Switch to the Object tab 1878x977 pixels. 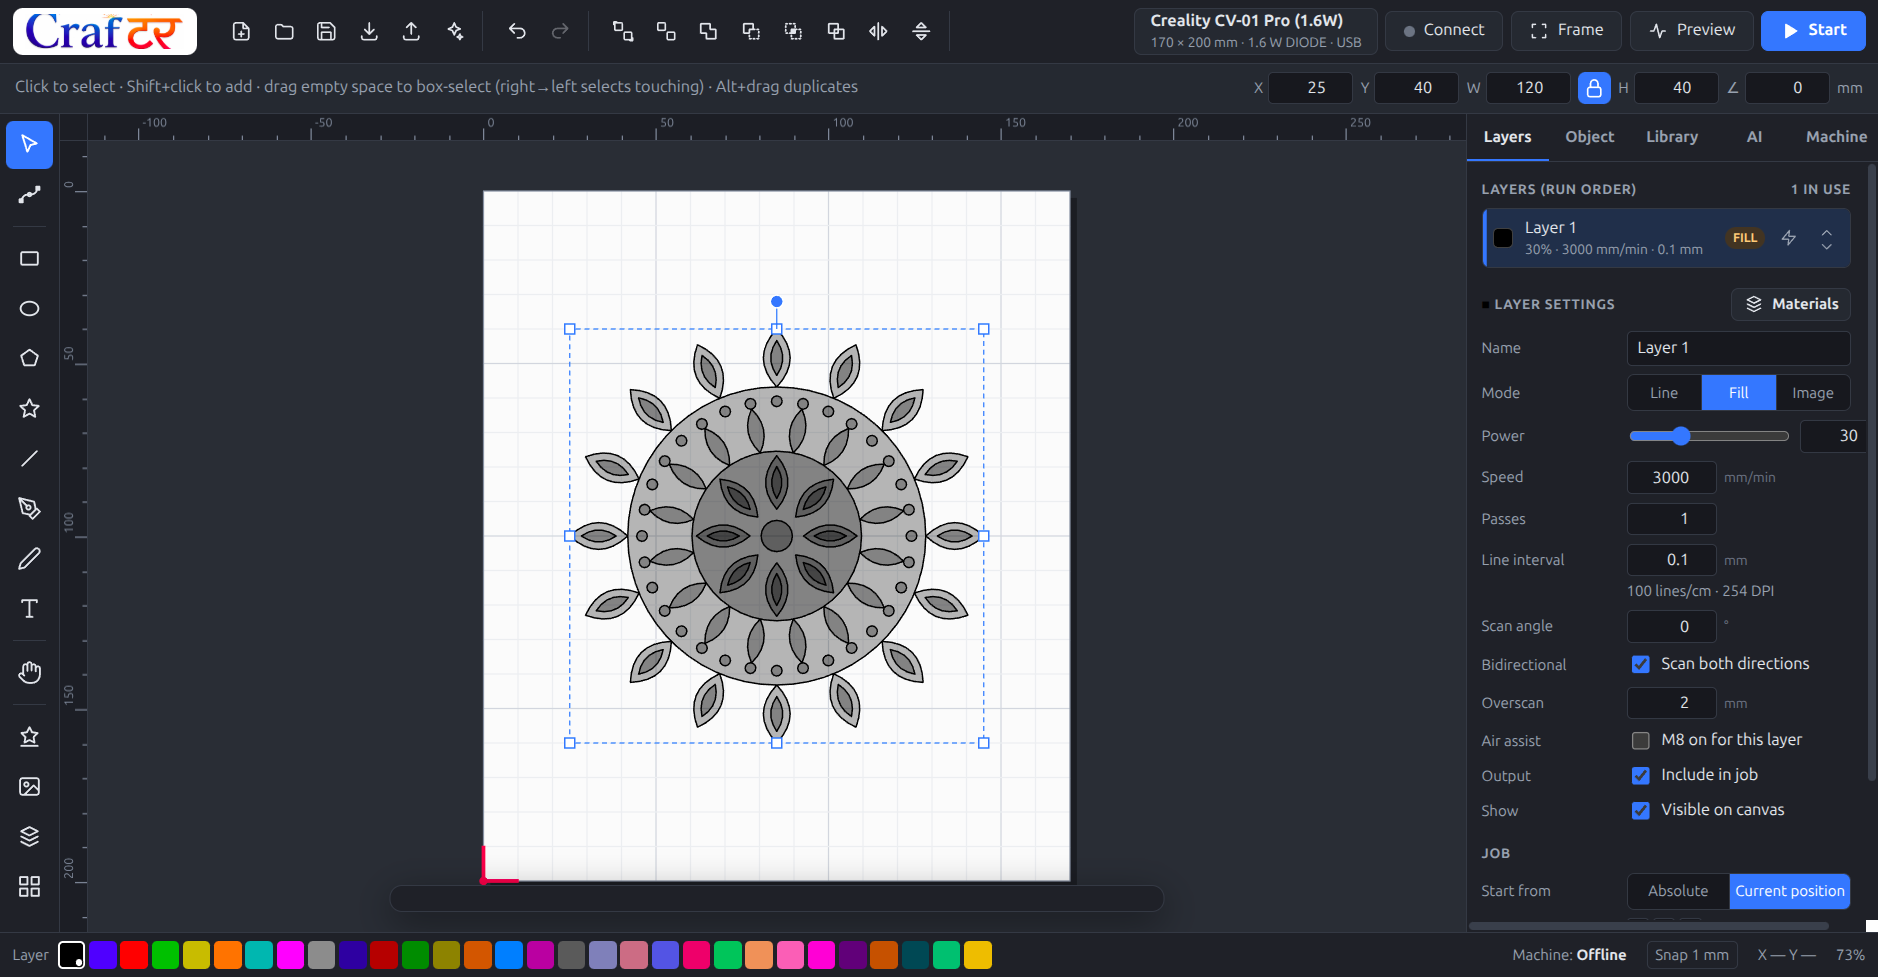coord(1589,137)
